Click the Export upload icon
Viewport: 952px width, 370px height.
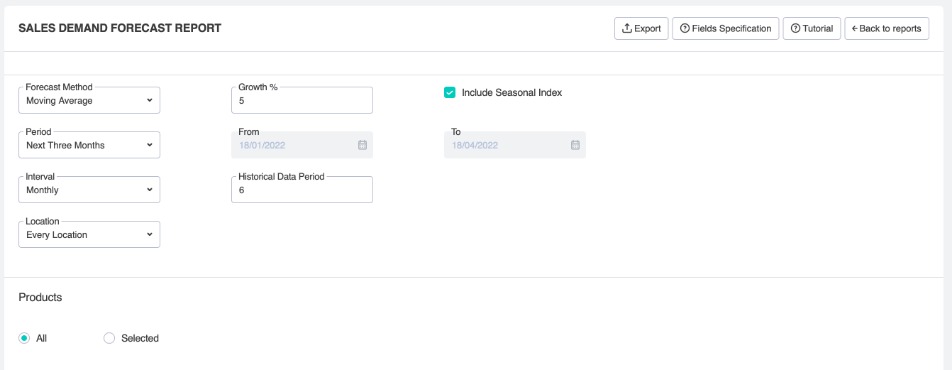627,29
